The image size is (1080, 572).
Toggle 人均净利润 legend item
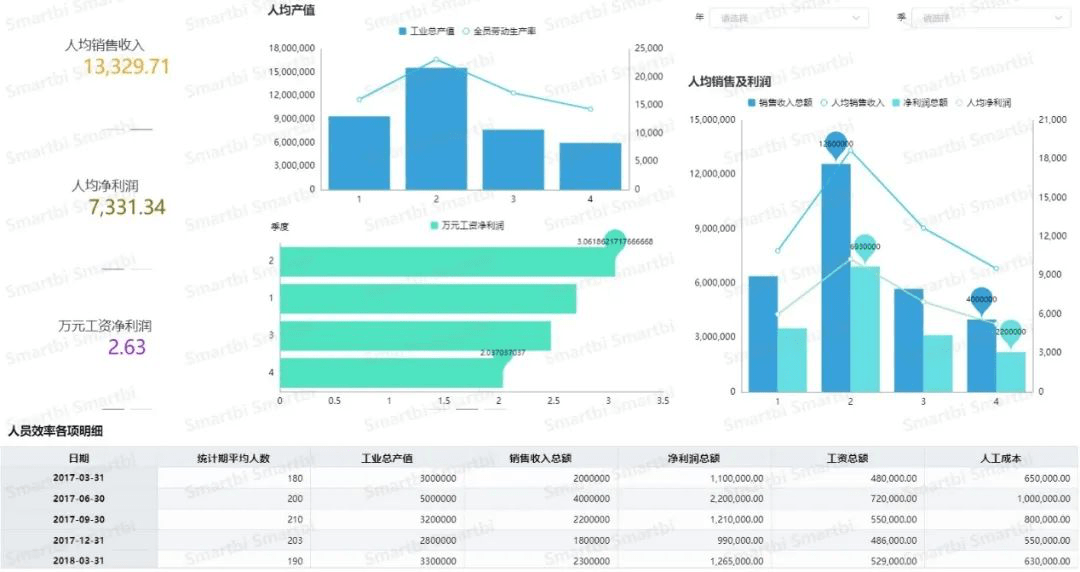[x=983, y=103]
